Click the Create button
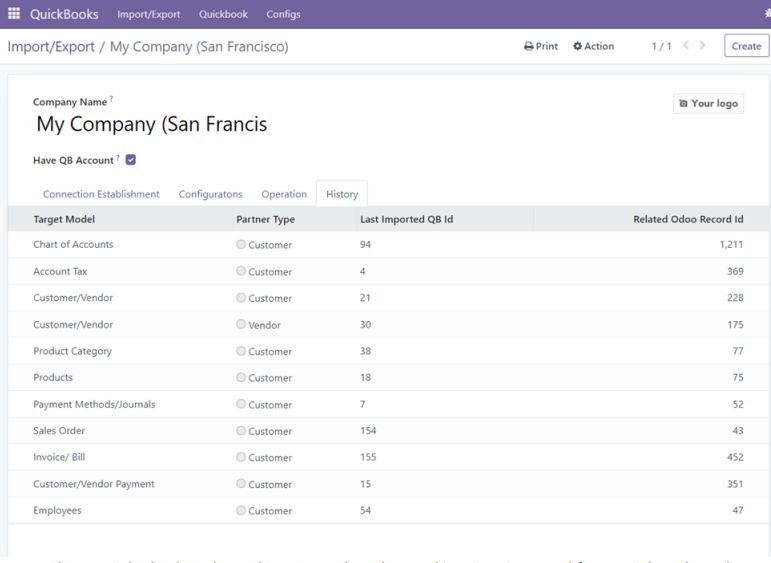The width and height of the screenshot is (771, 563). [746, 46]
